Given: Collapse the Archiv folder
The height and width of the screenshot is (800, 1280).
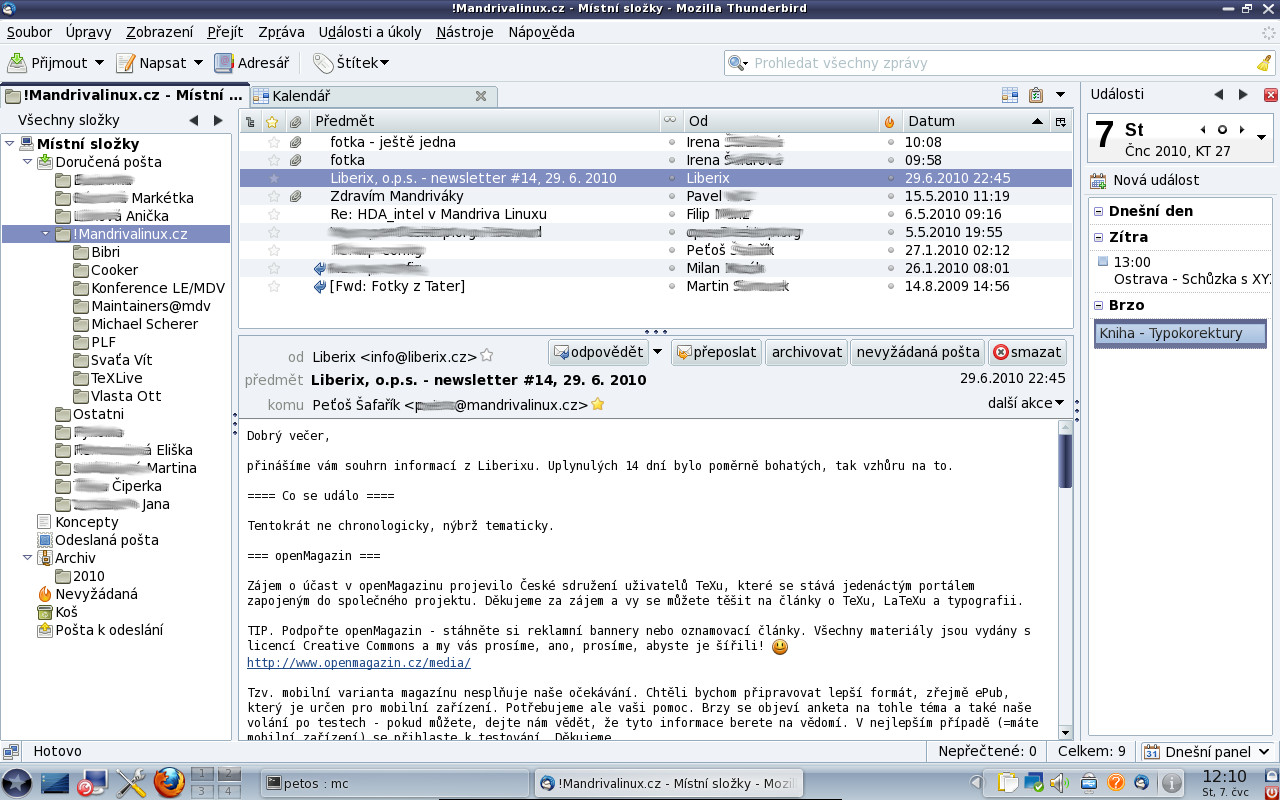Looking at the screenshot, I should (x=28, y=558).
